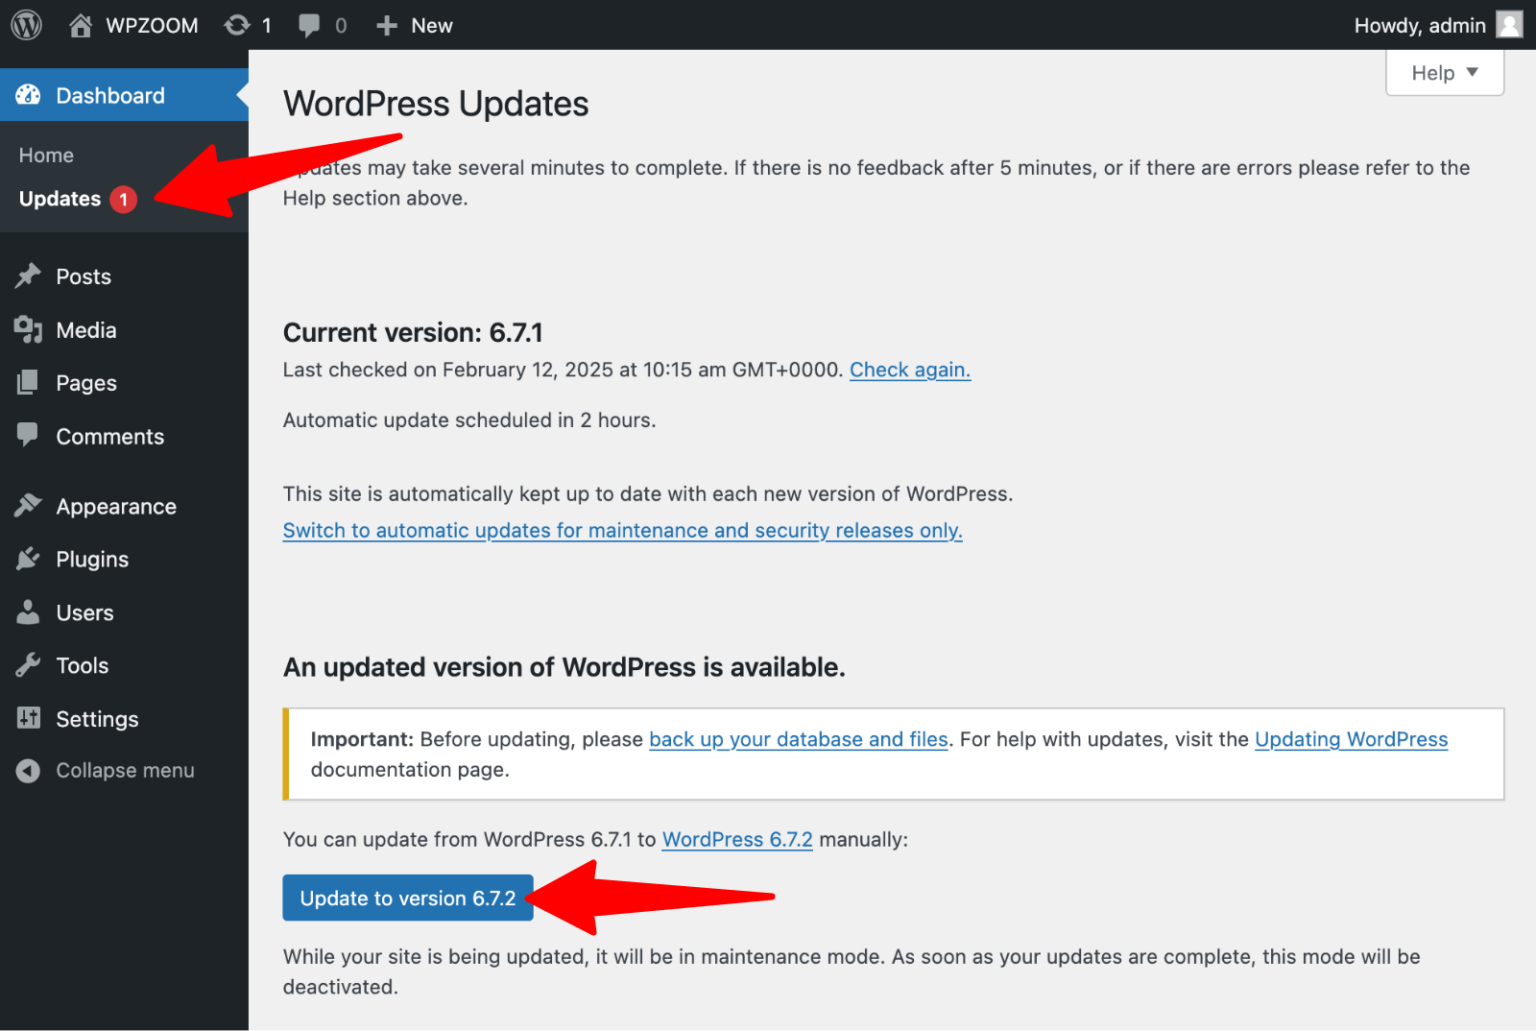This screenshot has width=1536, height=1031.
Task: Open the Check again link
Action: tap(909, 369)
